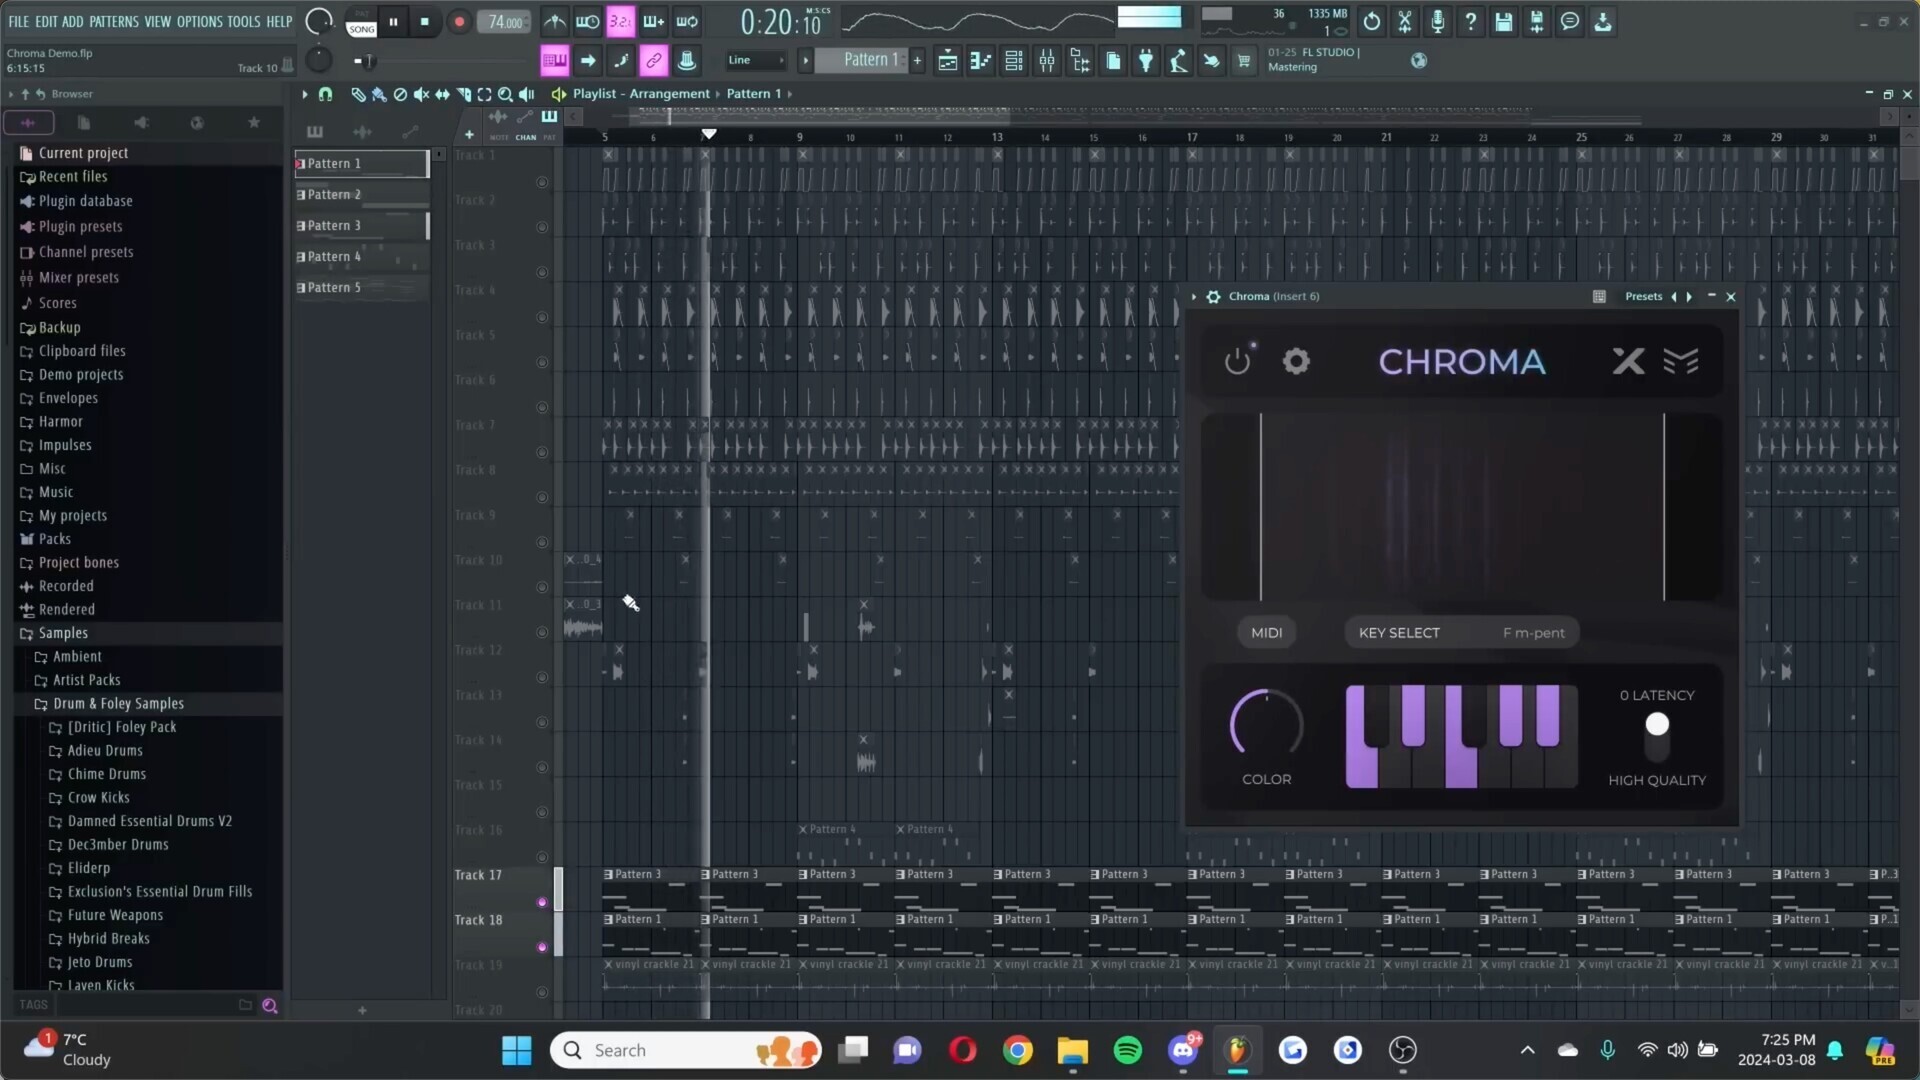Toggle the link/multilink to controllers icon
The height and width of the screenshot is (1080, 1920).
653,61
